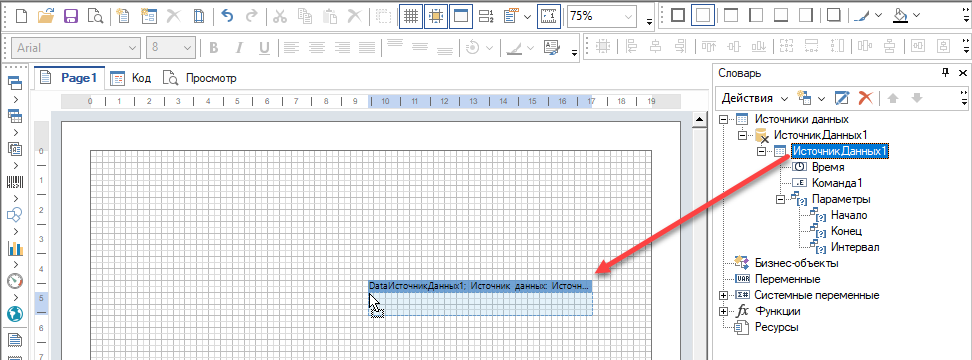Expand the Системные переменные node

coord(723,296)
